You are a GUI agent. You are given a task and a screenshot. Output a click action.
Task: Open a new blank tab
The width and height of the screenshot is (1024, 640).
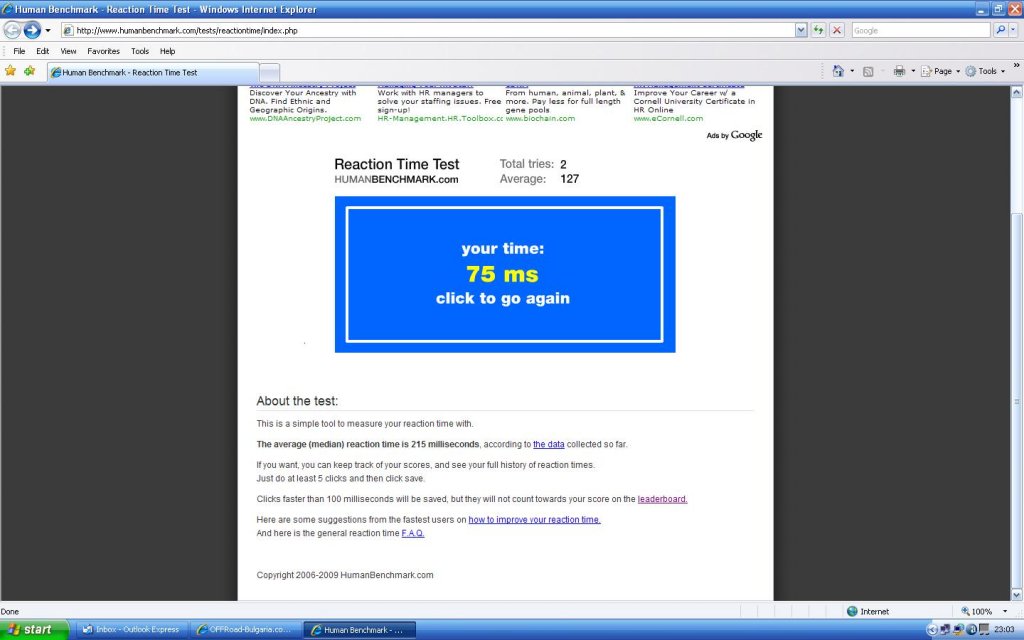coord(270,72)
